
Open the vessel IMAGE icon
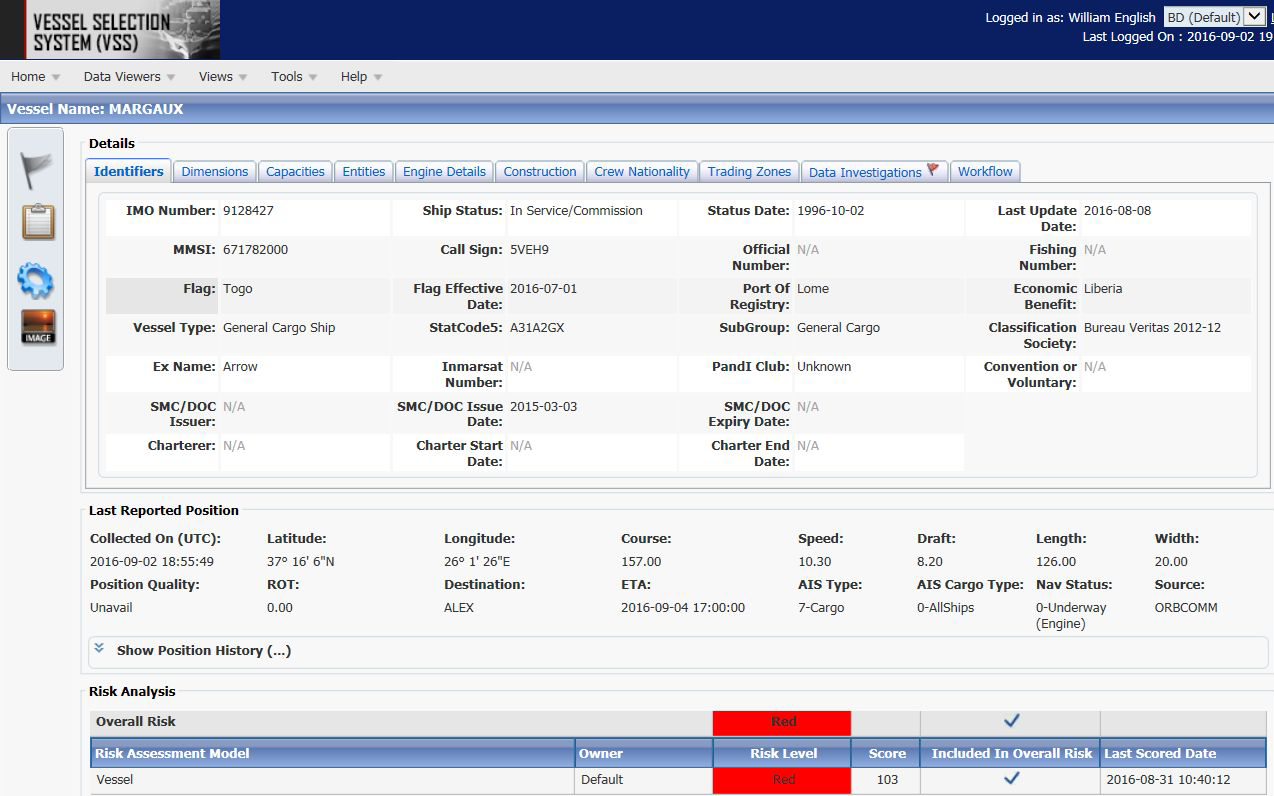tap(38, 327)
